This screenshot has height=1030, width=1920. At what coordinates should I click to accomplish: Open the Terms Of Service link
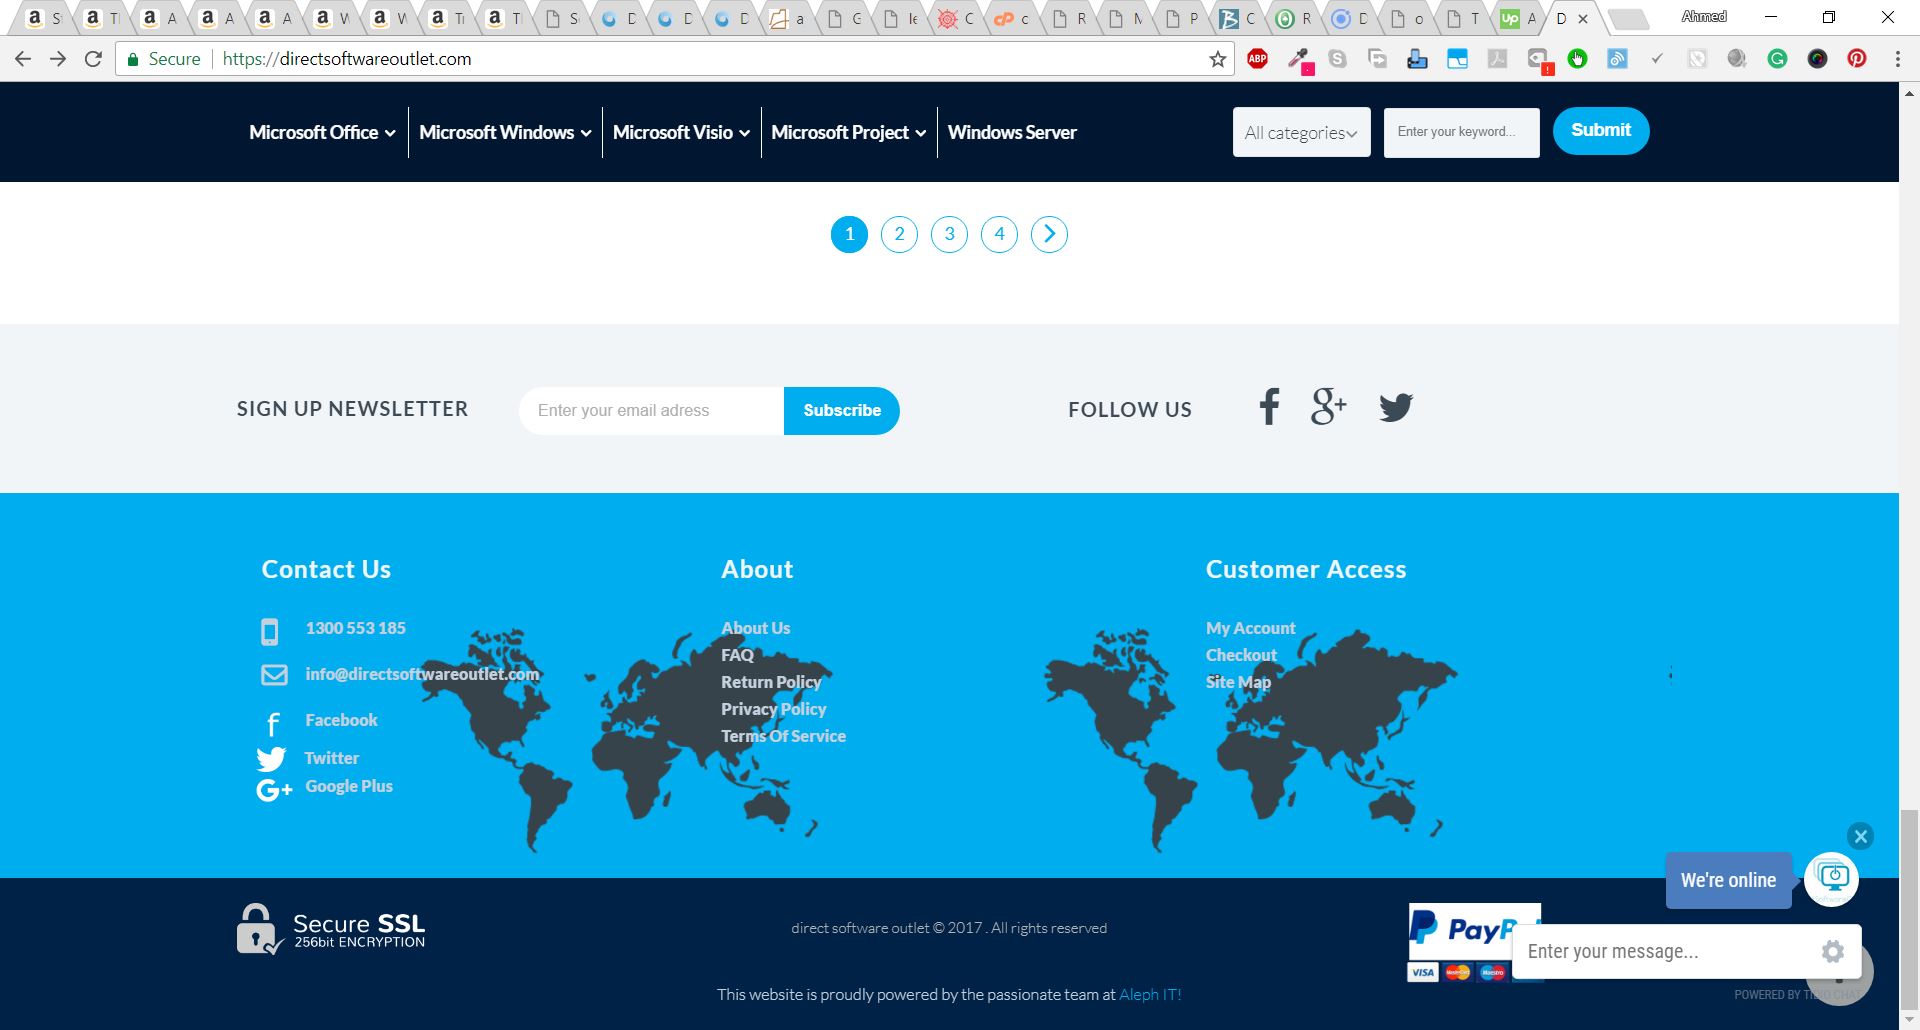[x=784, y=736]
